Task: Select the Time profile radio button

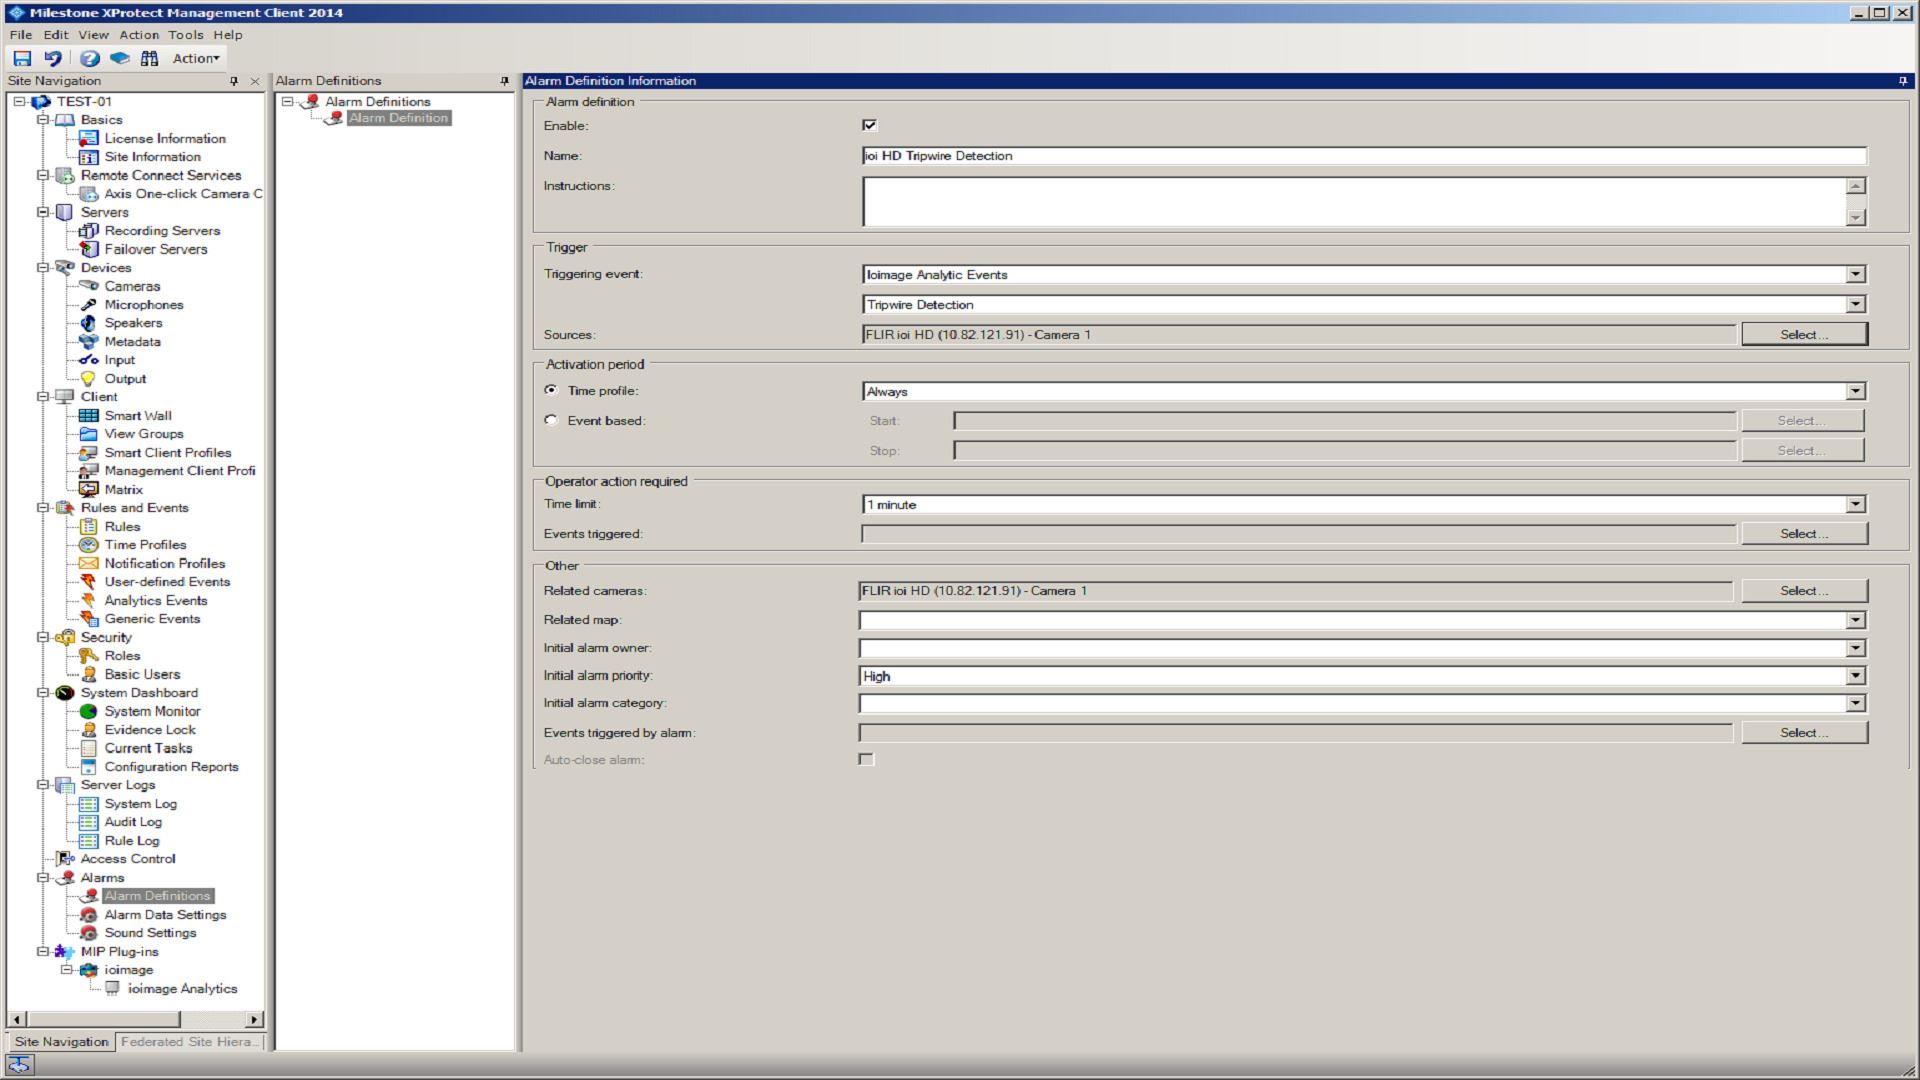Action: pyautogui.click(x=551, y=390)
